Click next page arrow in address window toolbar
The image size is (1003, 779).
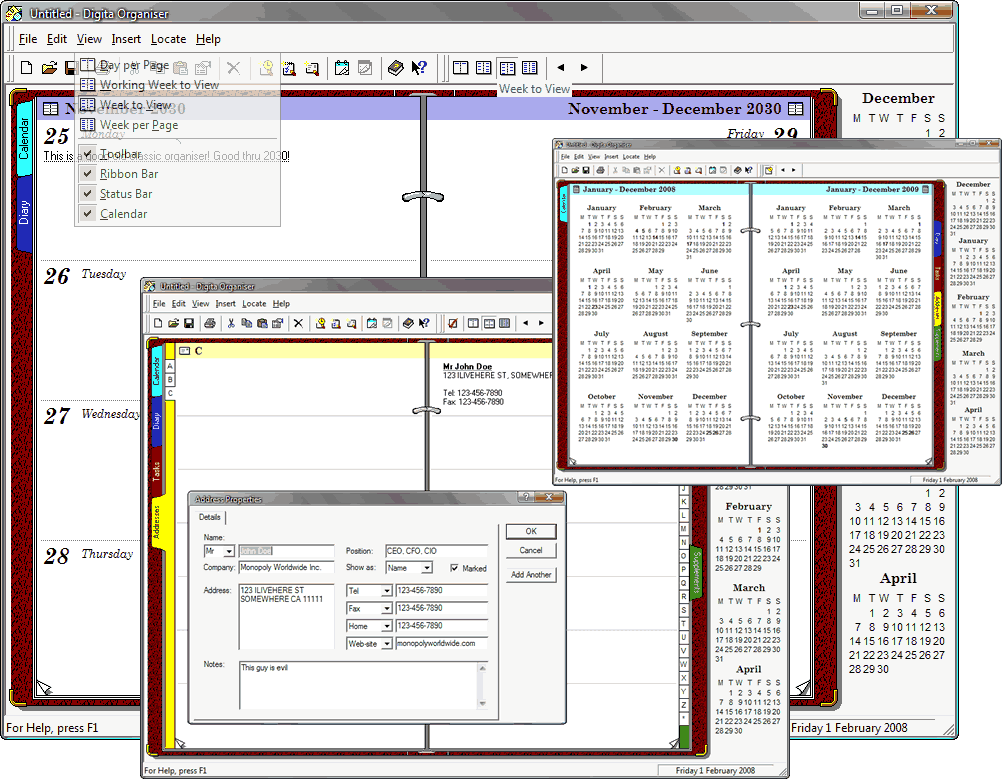click(541, 323)
